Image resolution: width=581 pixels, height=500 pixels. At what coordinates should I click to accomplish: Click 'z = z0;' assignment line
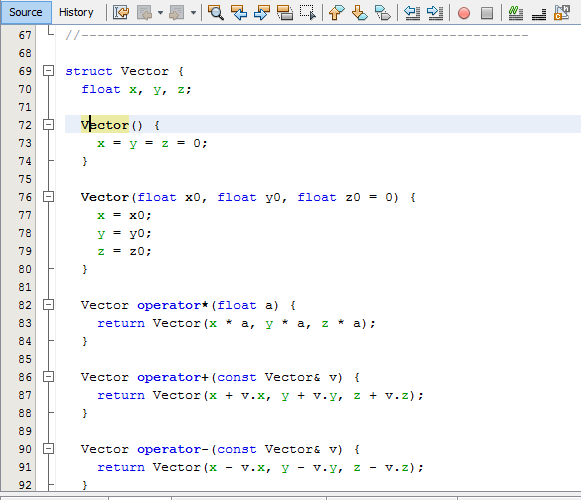pyautogui.click(x=124, y=251)
